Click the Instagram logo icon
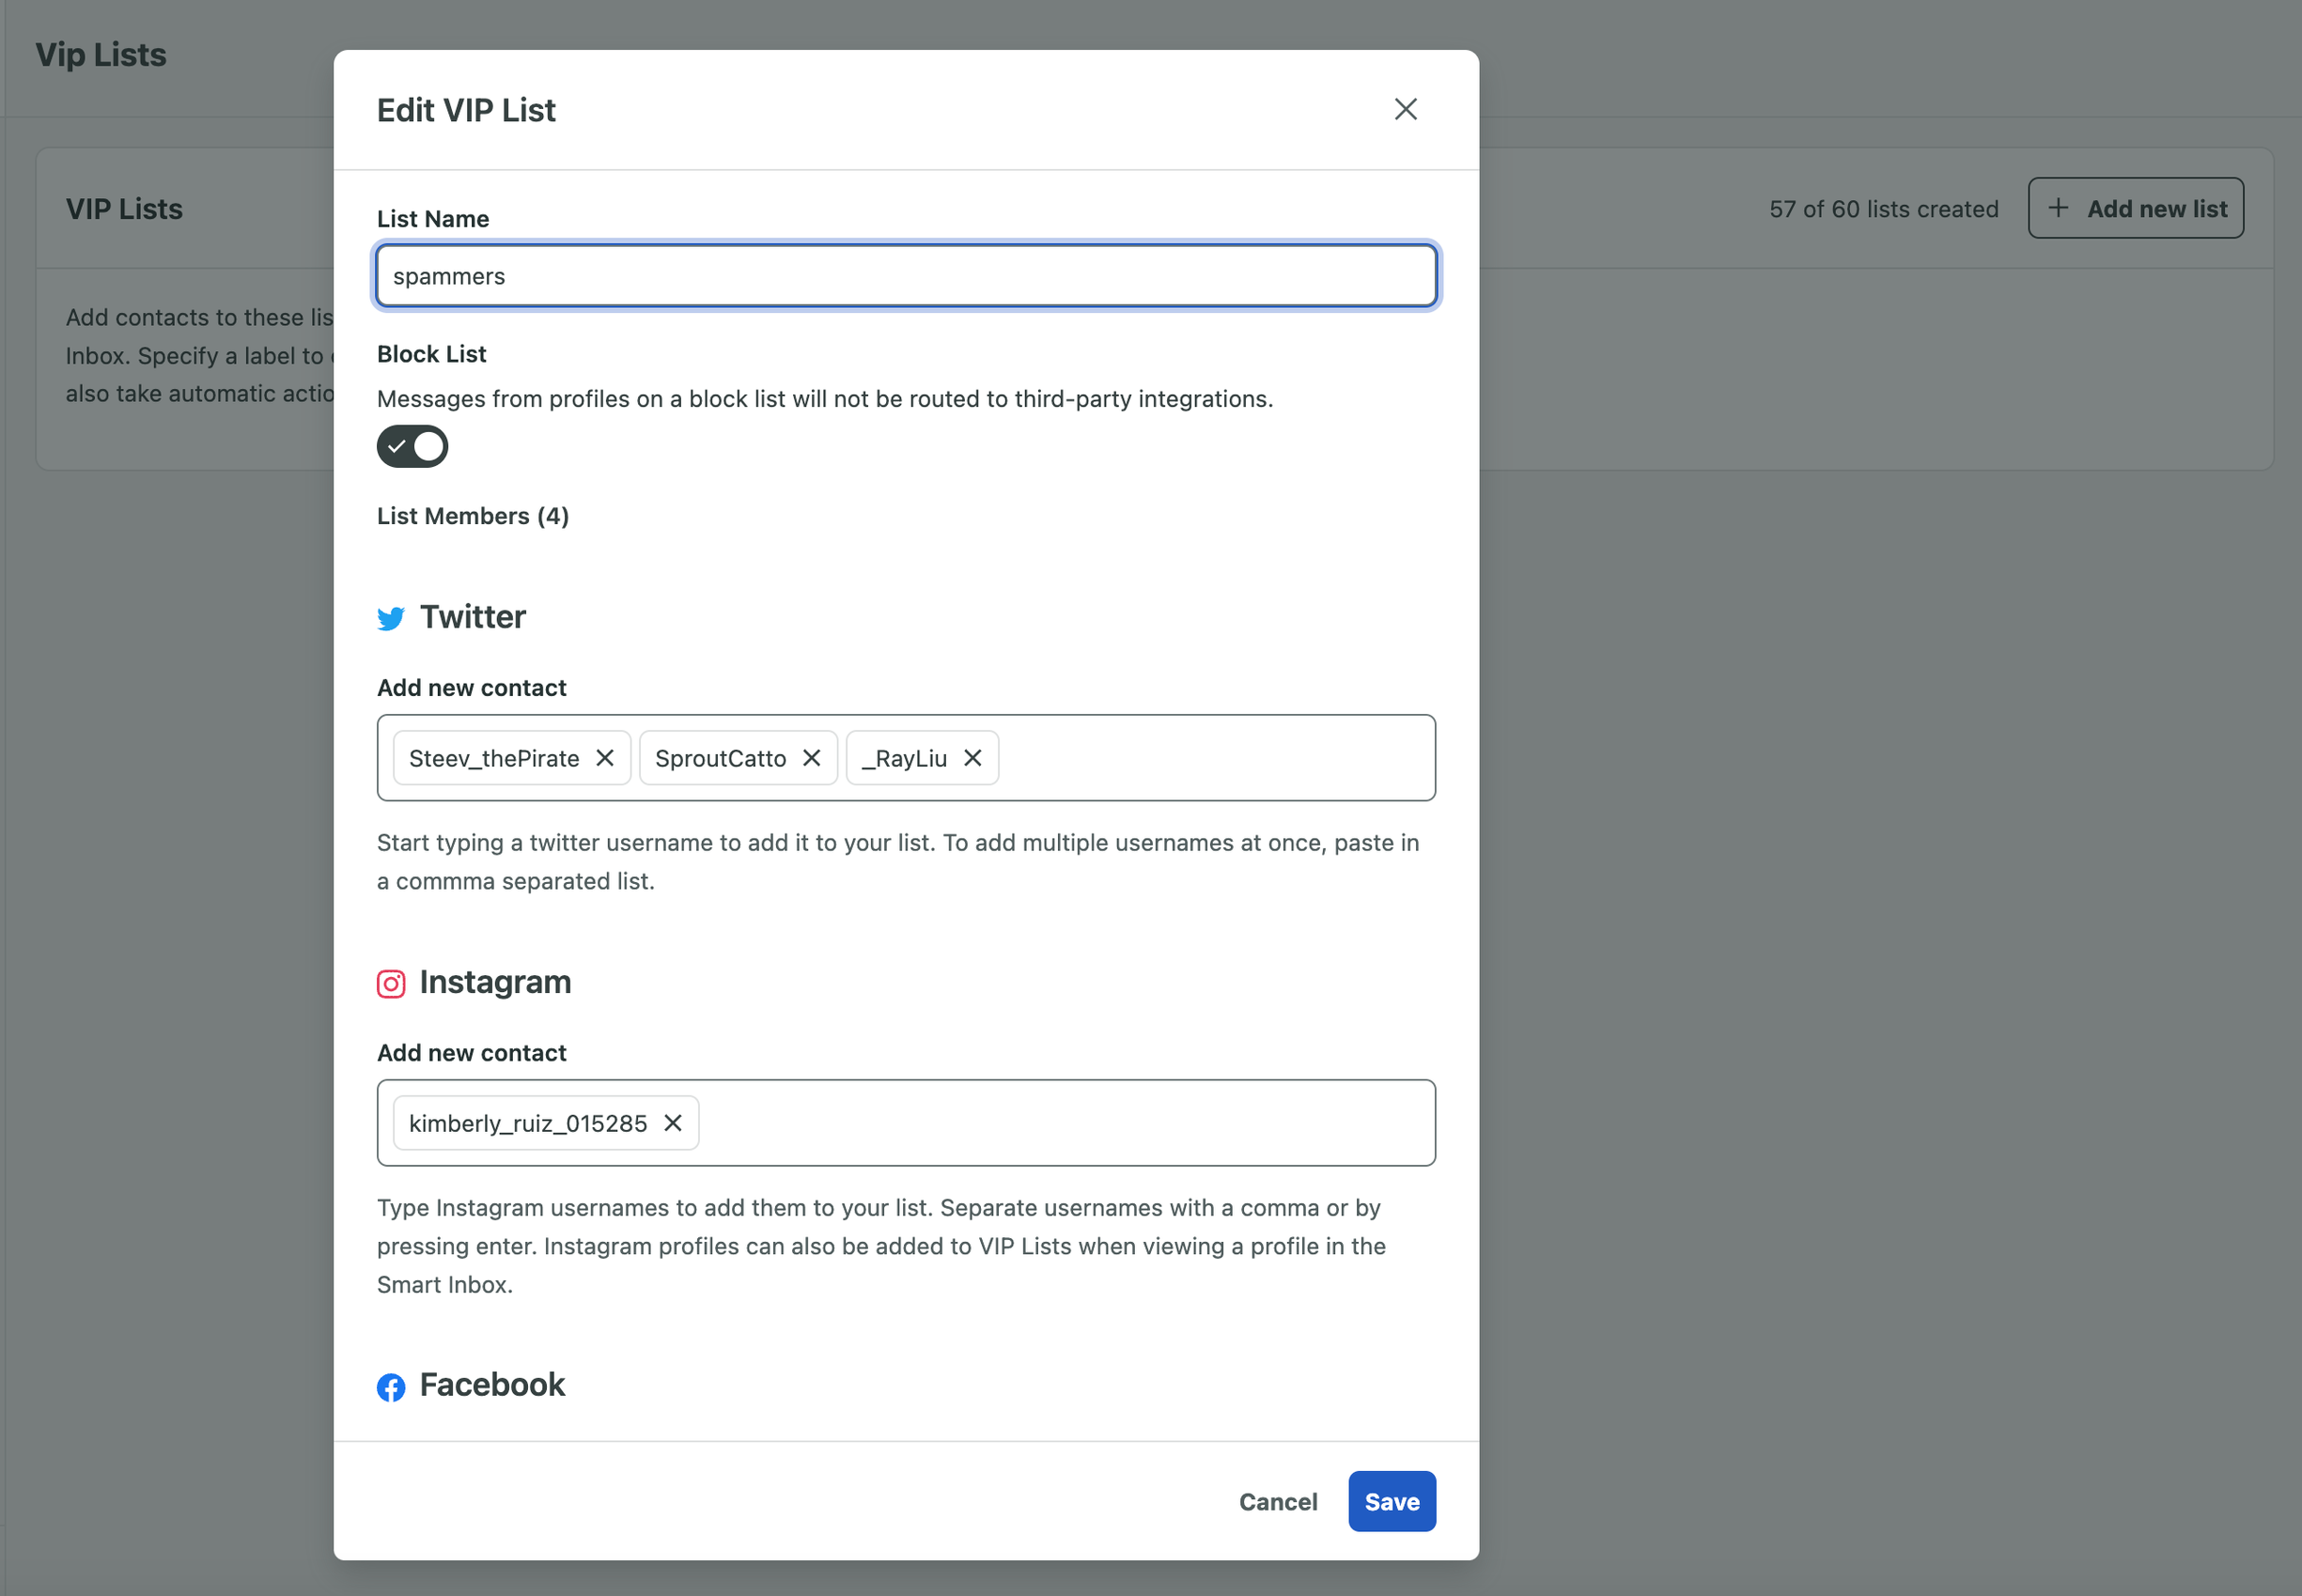This screenshot has width=2302, height=1596. coord(391,984)
